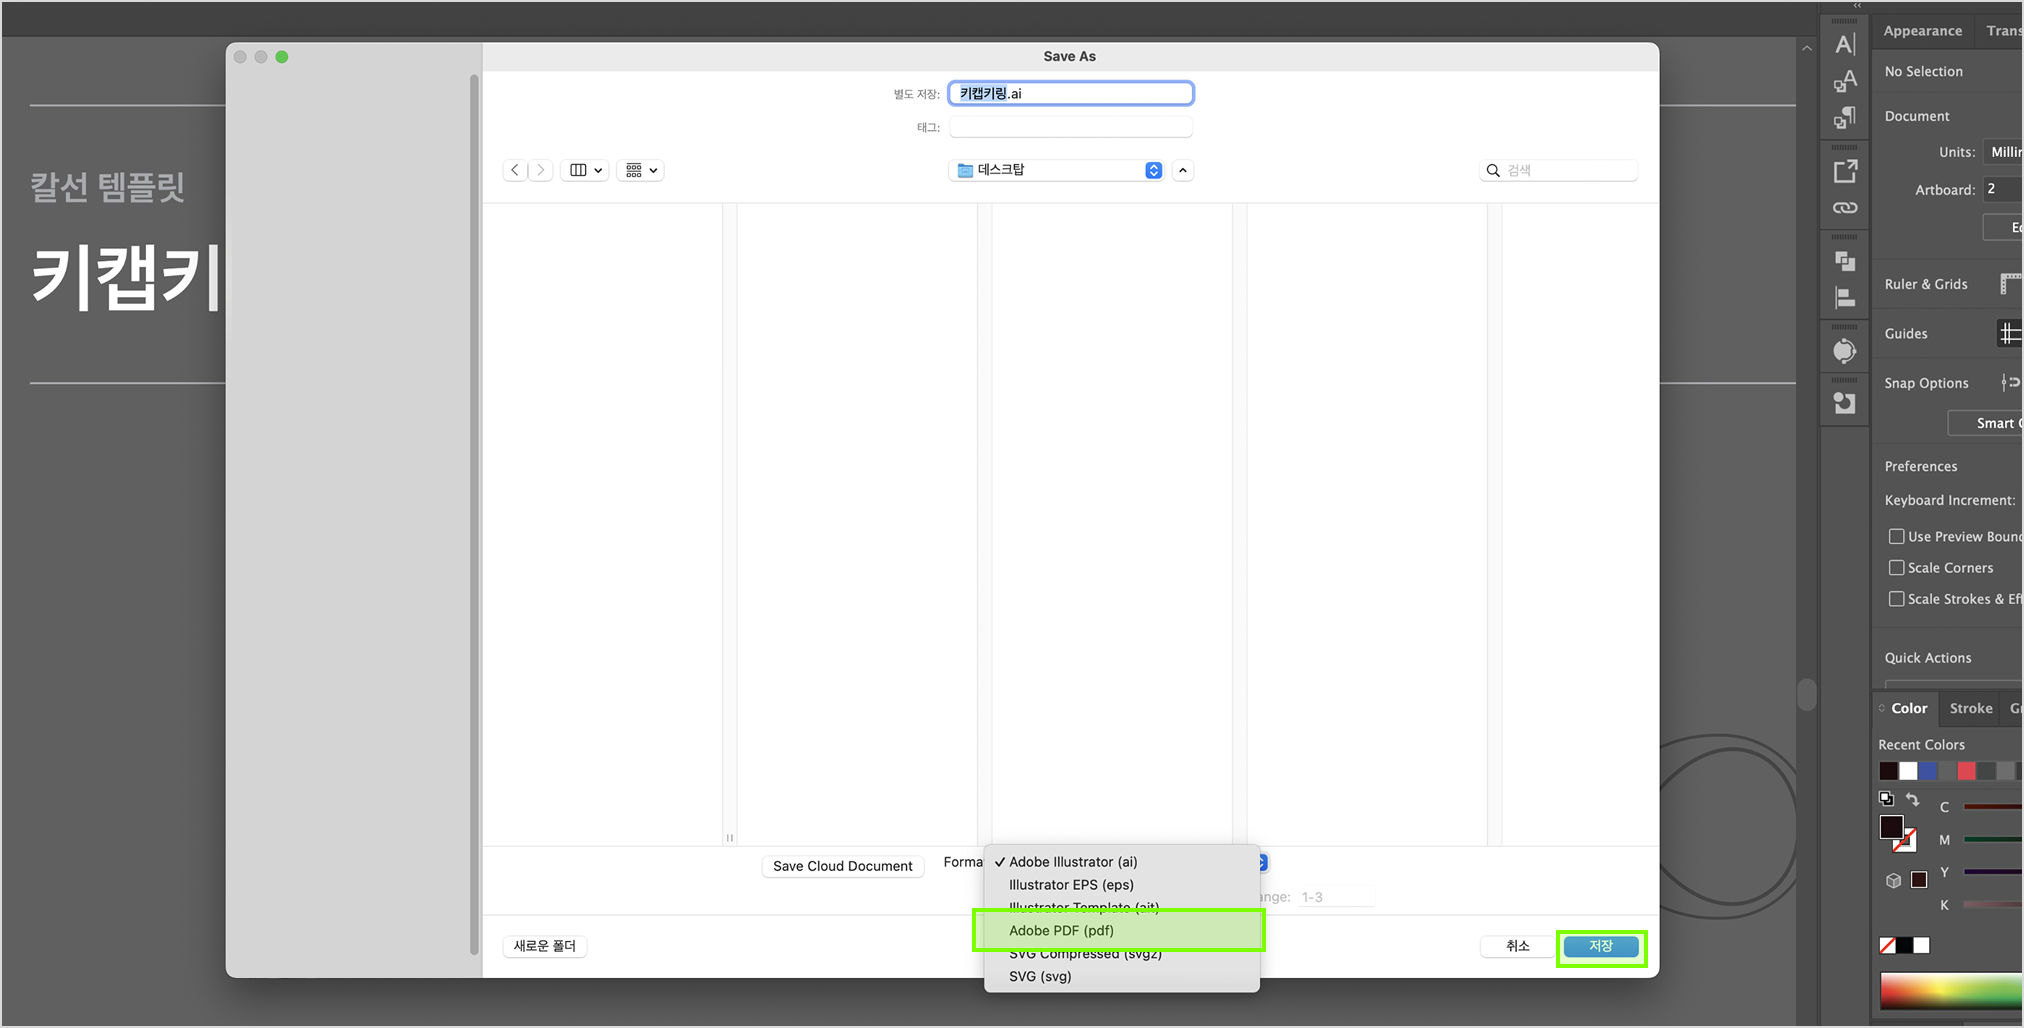Collapse the save dialog with chevron button
2024x1028 pixels.
click(1183, 171)
